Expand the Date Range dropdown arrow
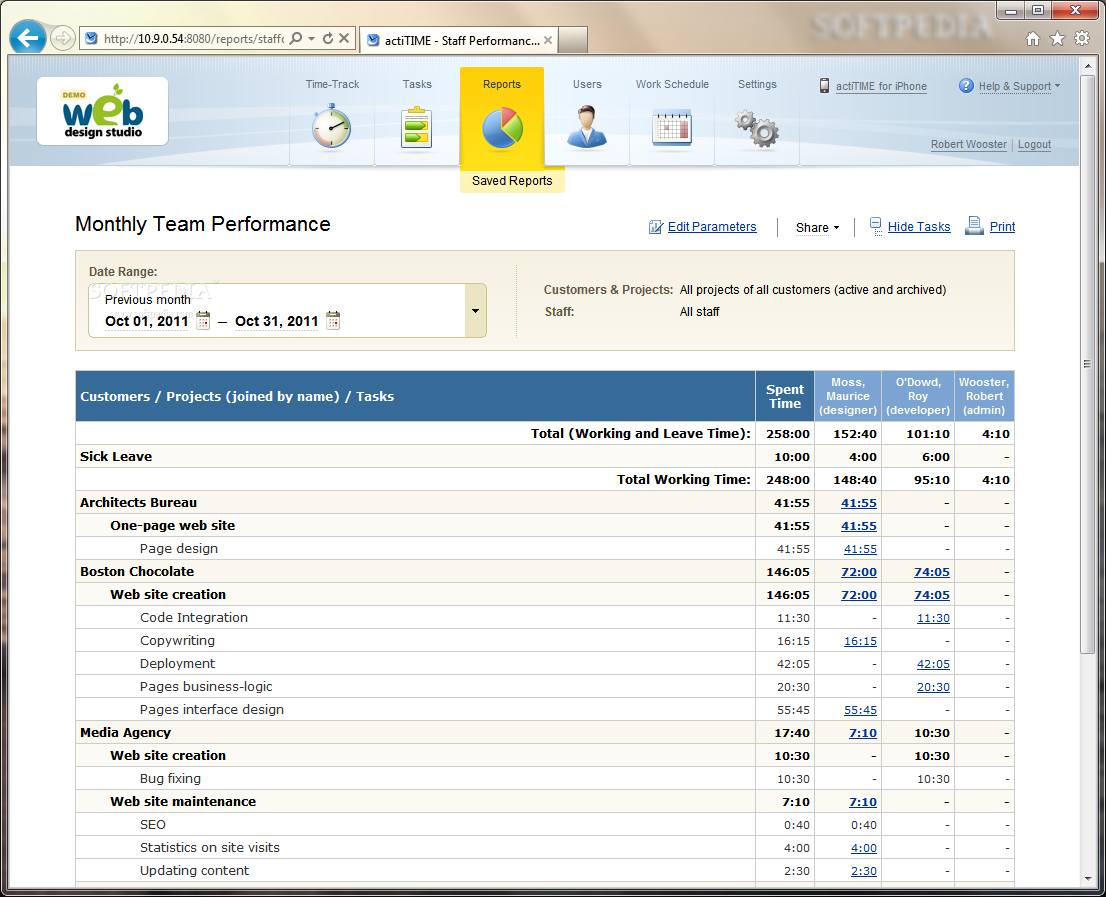1106x897 pixels. coord(475,311)
